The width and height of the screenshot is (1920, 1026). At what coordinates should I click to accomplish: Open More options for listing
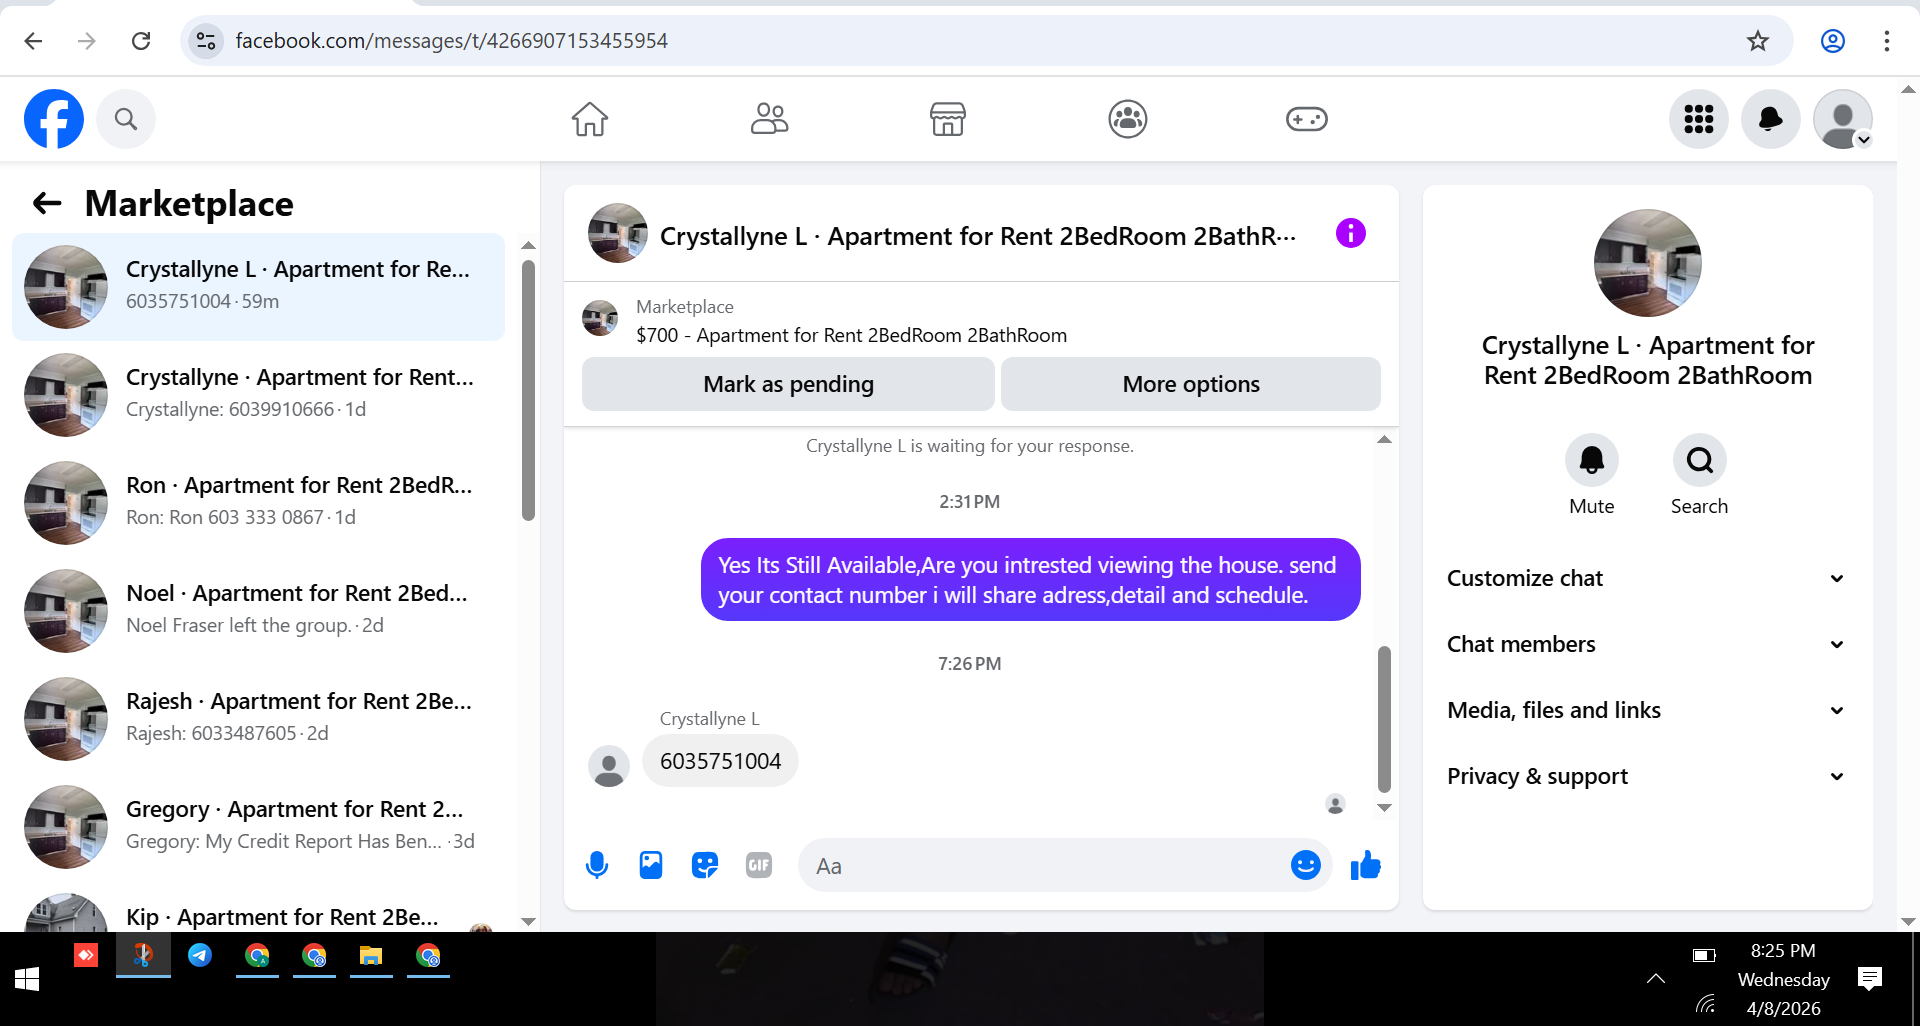1191,384
